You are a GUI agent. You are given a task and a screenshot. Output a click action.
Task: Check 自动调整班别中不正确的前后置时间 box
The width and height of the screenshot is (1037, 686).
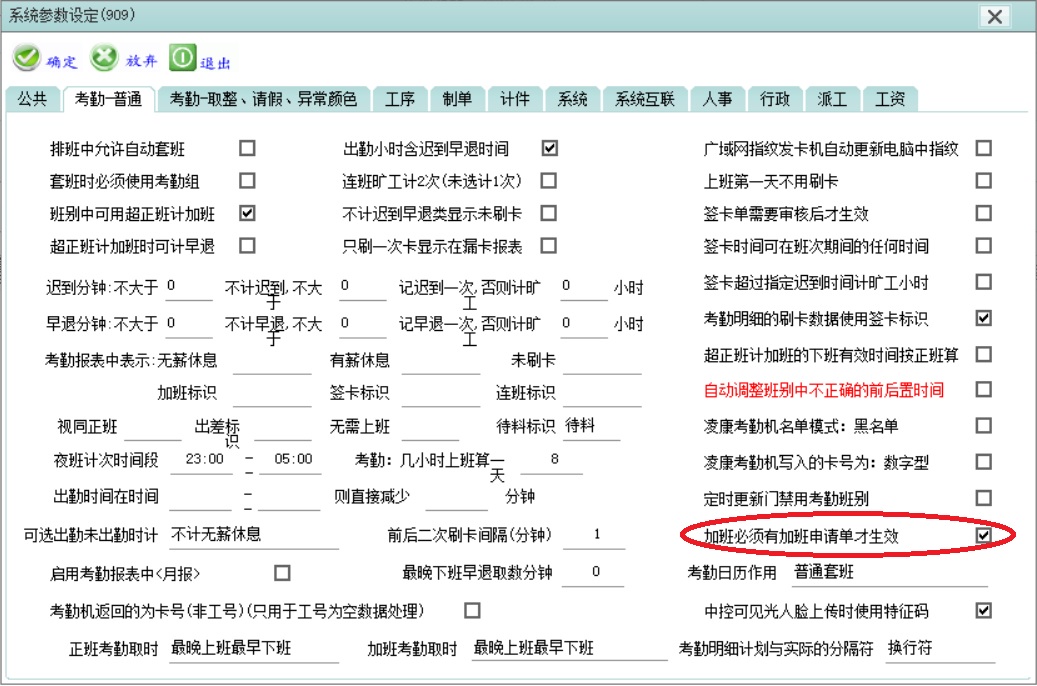pos(984,389)
